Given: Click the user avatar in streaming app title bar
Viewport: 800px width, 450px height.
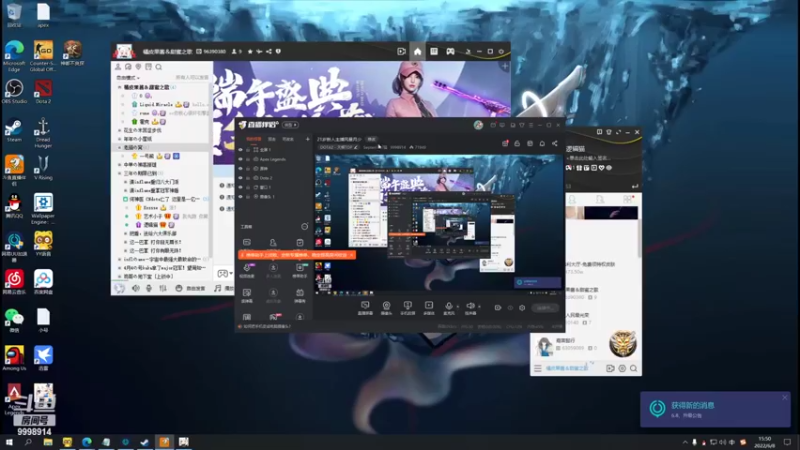Looking at the screenshot, I should (478, 125).
